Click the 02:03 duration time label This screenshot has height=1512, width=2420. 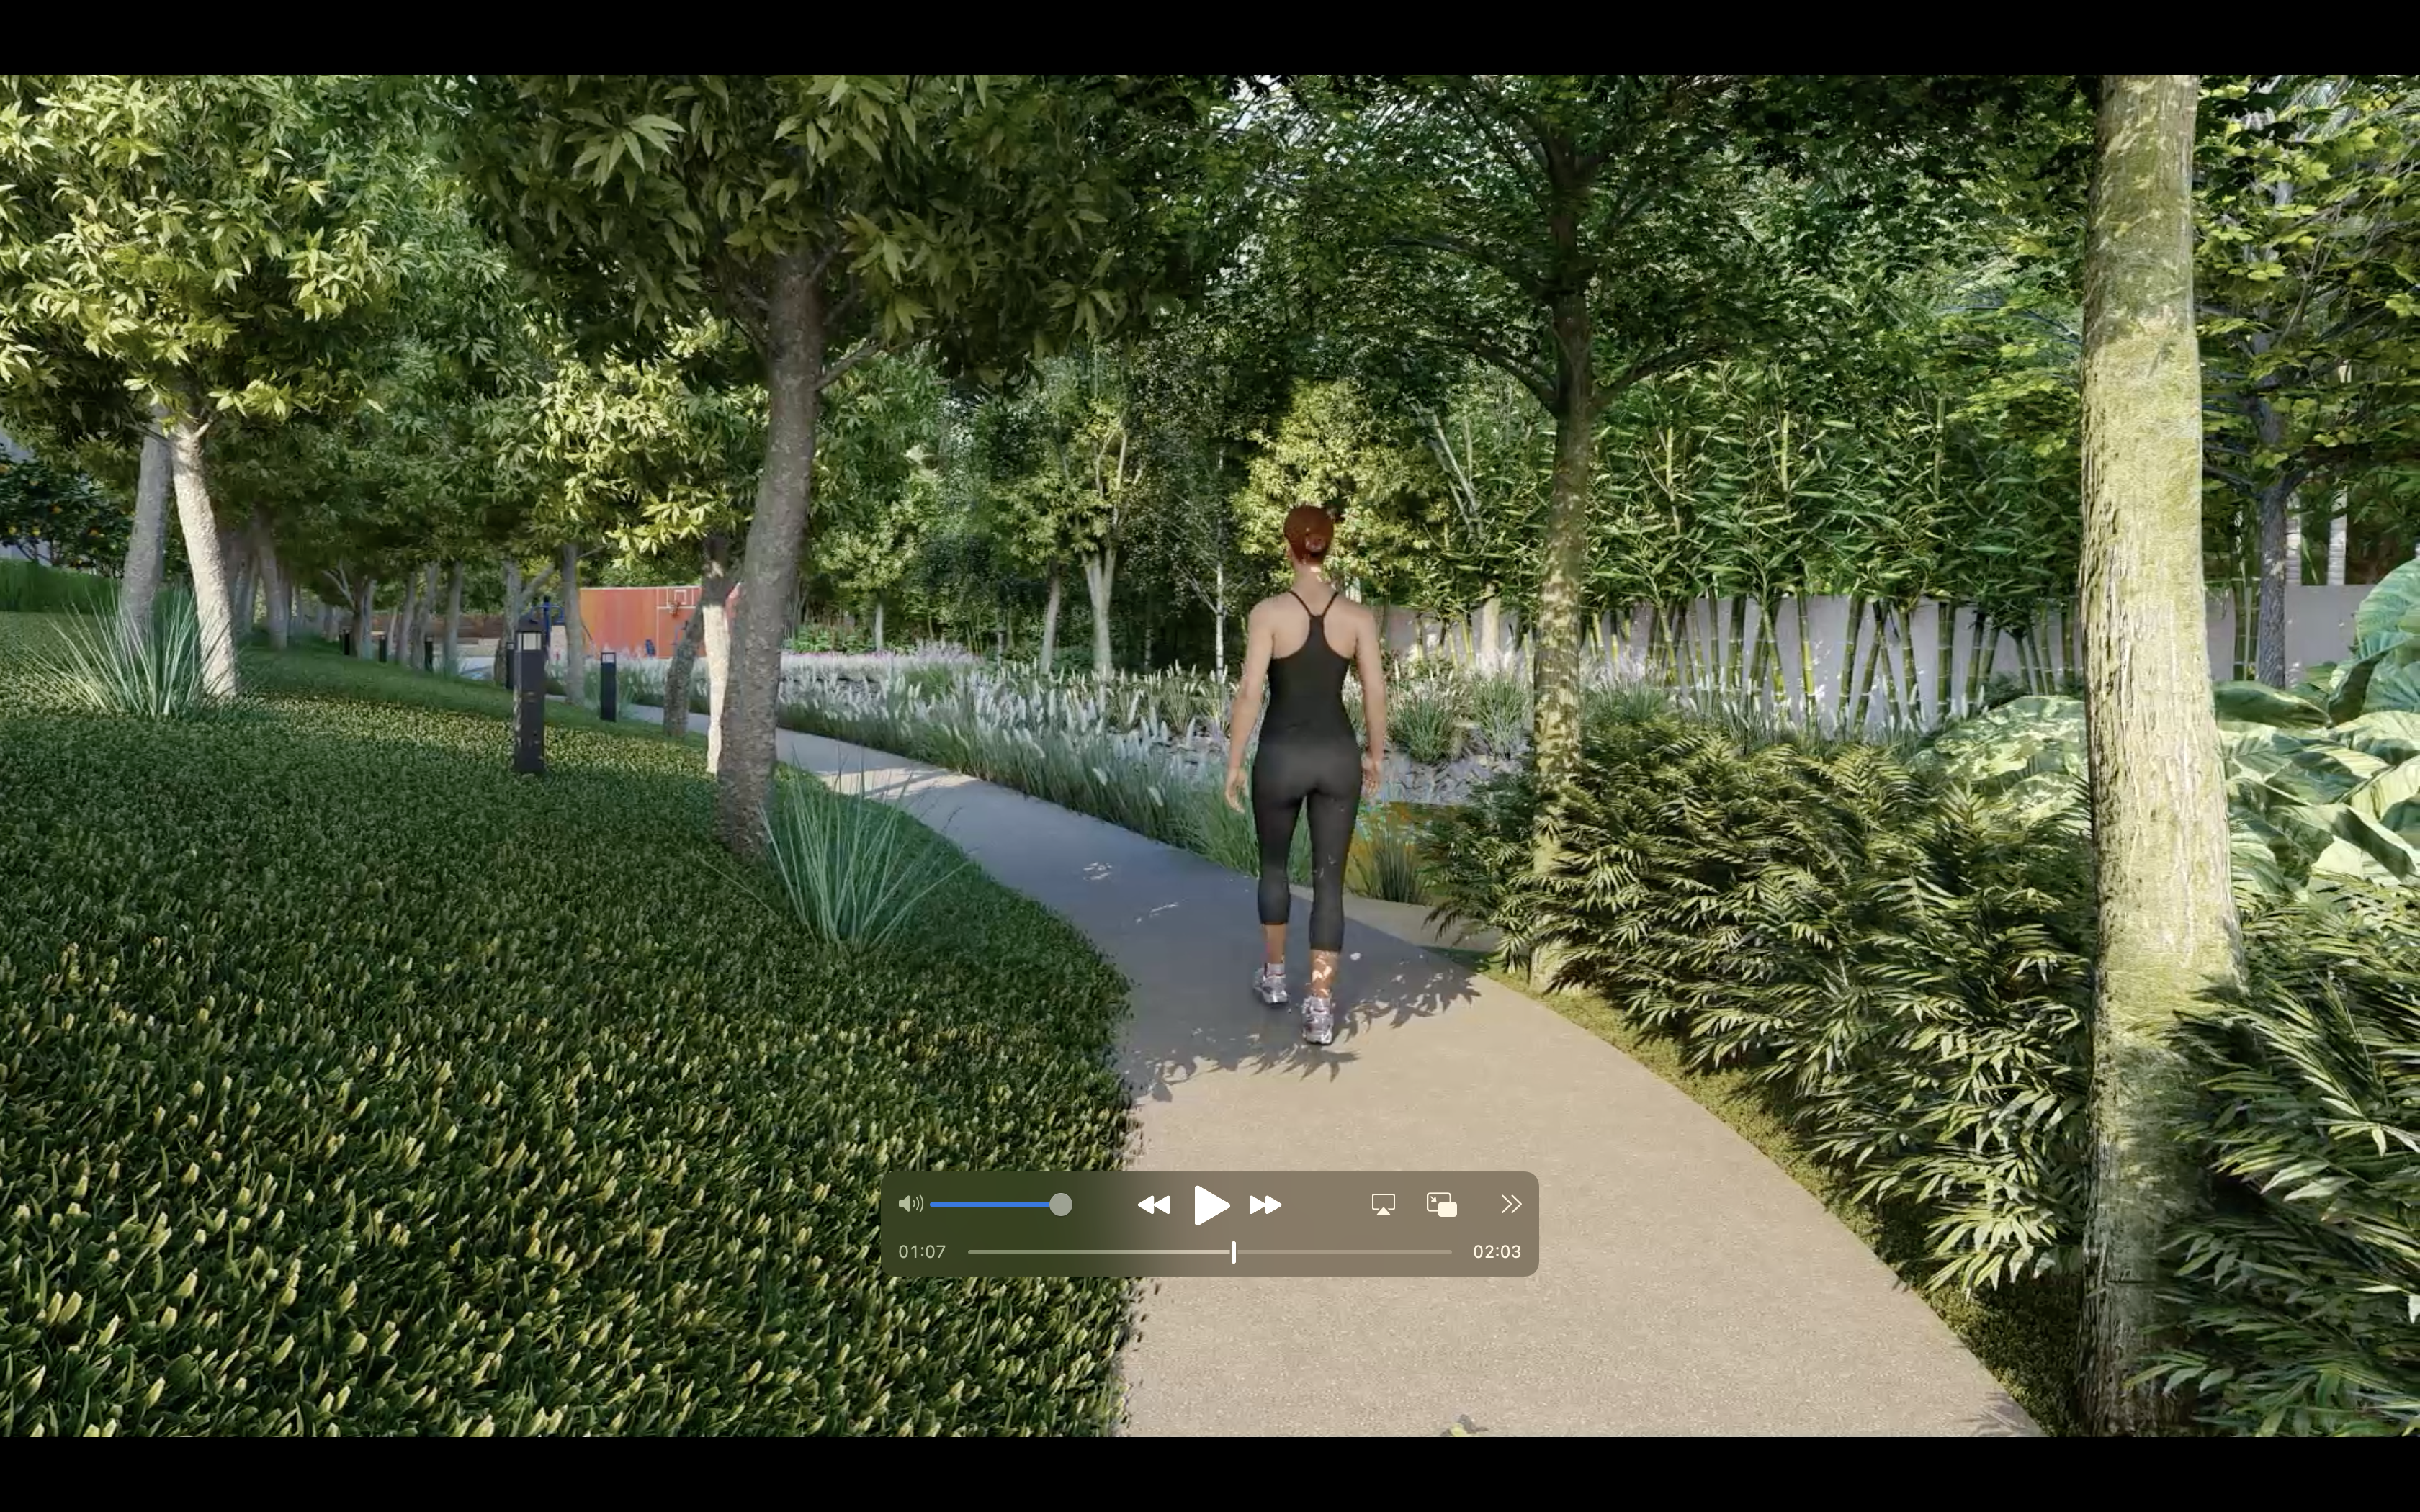[x=1496, y=1252]
